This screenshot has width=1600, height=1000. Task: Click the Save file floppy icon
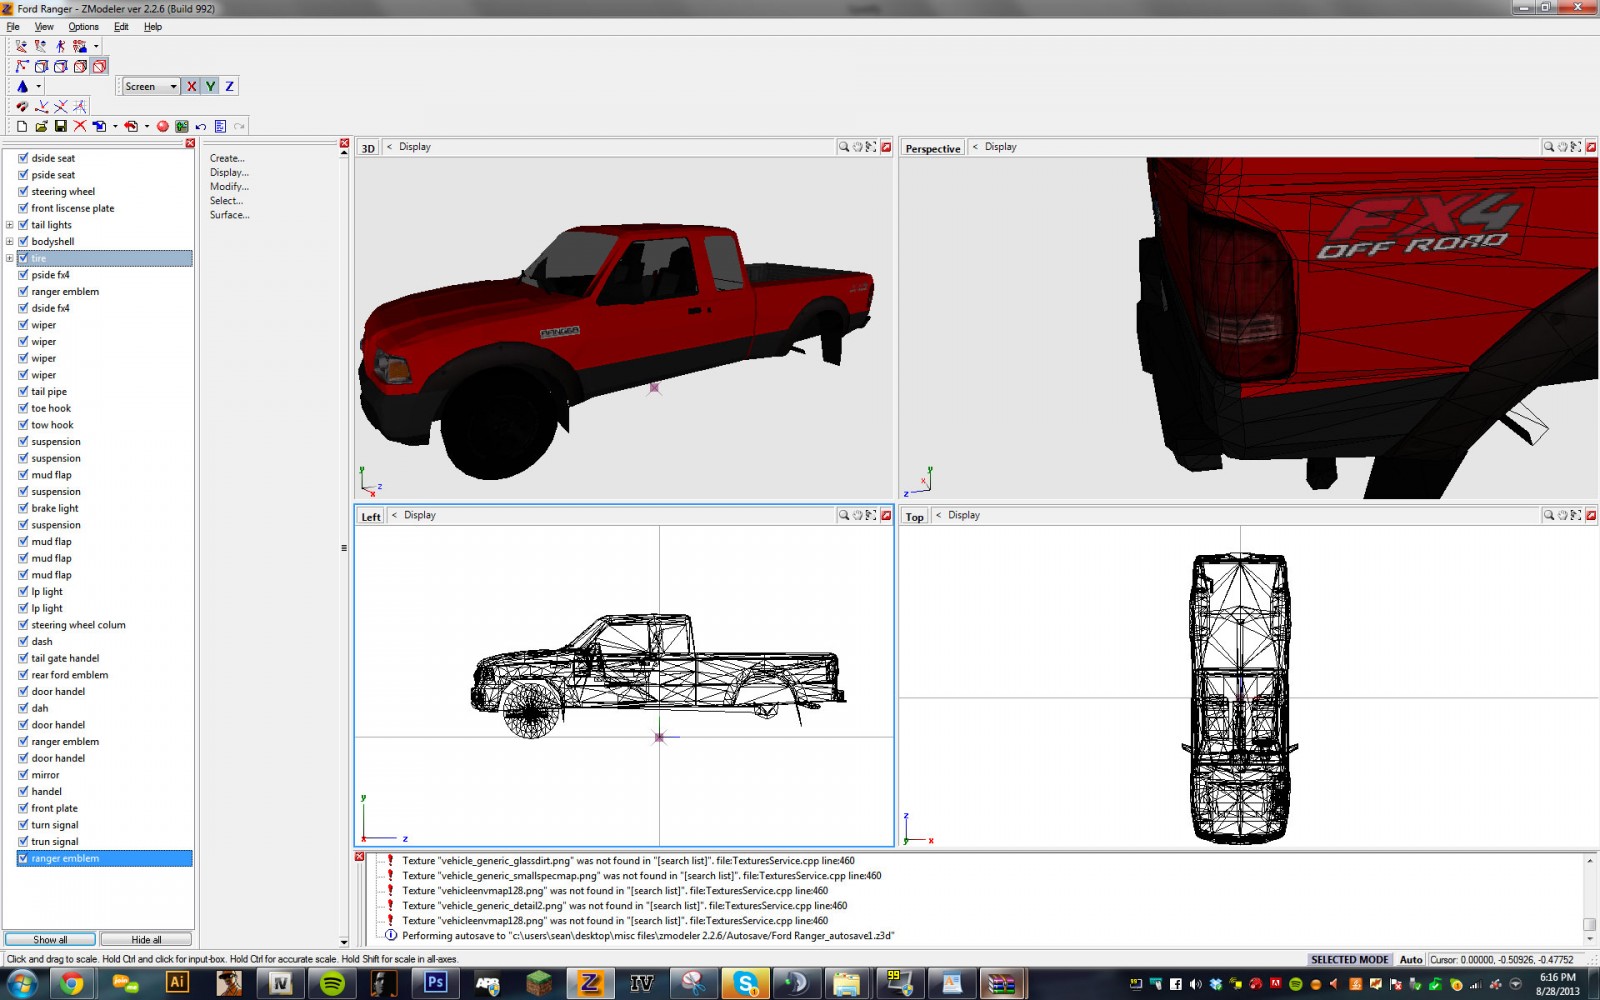(60, 126)
